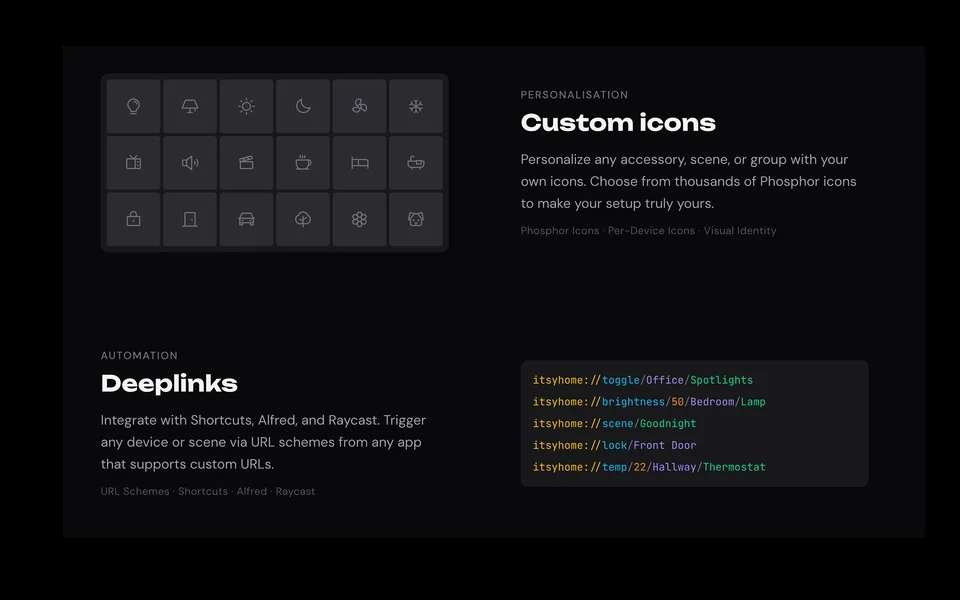Click the temp/22/Hallway/Thermostat URL line
960x600 pixels.
coord(649,467)
